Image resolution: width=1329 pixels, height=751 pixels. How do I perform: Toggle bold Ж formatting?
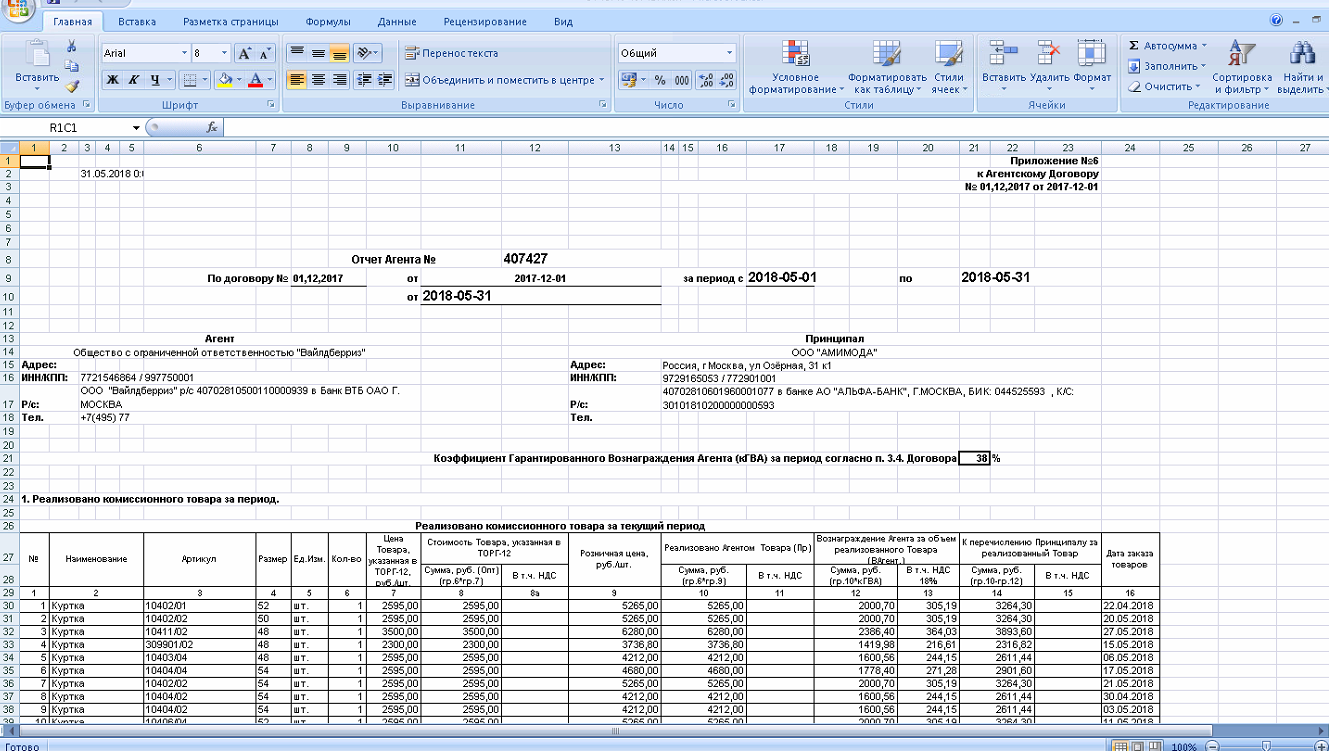(x=113, y=80)
